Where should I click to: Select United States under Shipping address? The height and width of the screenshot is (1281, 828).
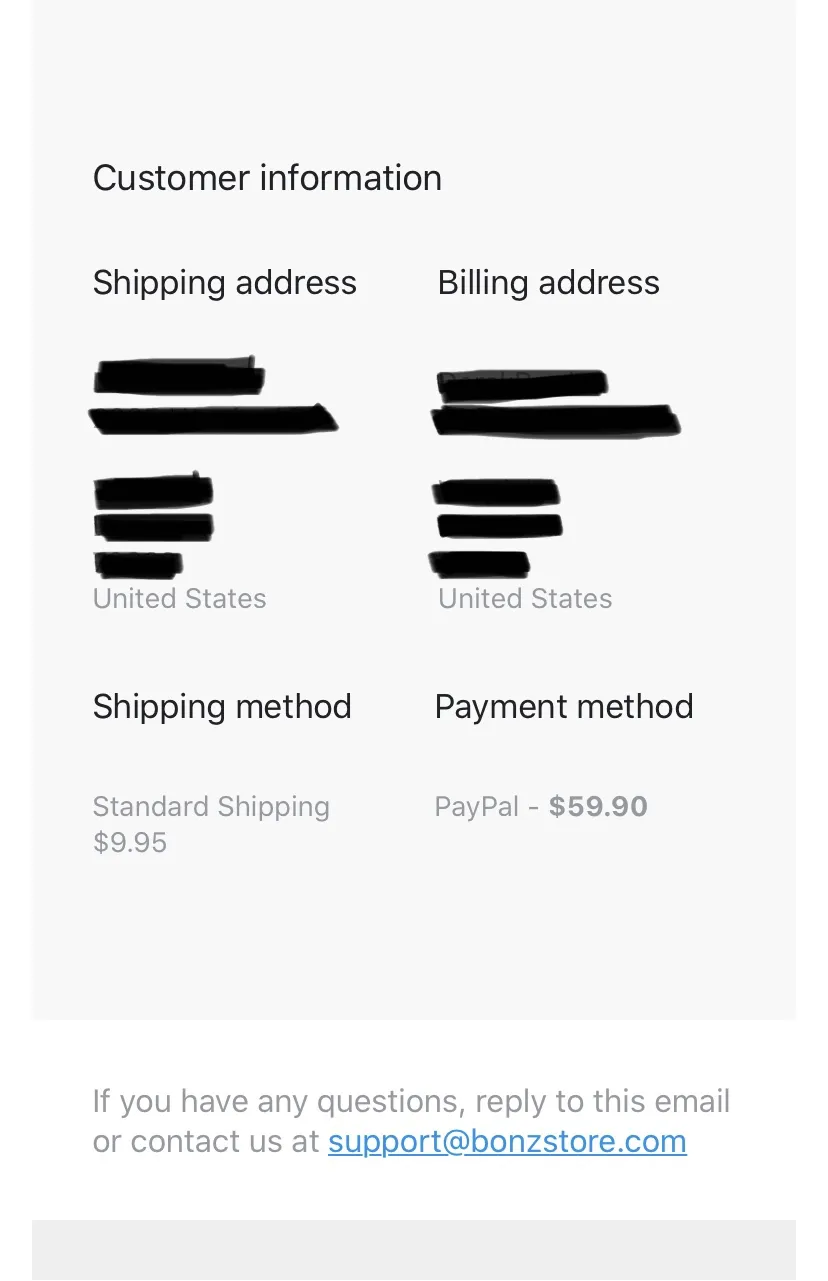[180, 599]
